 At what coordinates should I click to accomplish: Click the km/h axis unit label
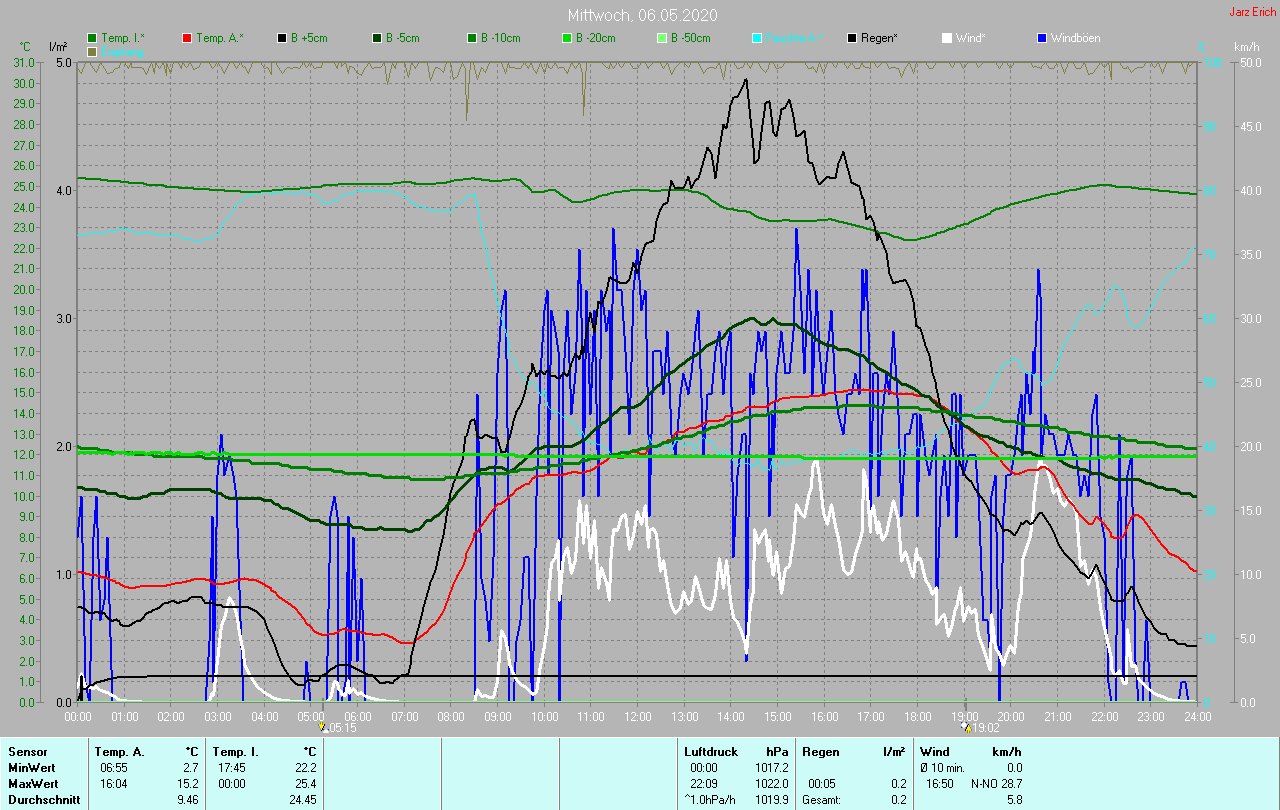(1246, 47)
